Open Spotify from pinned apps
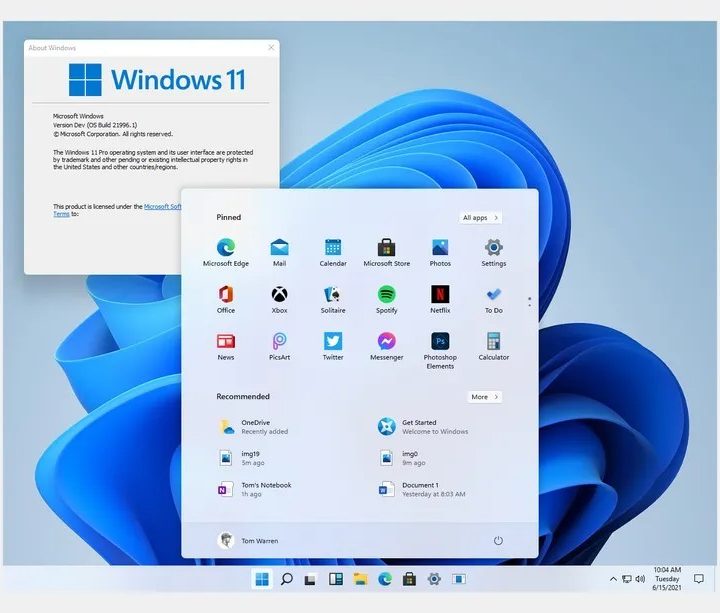 (x=387, y=299)
